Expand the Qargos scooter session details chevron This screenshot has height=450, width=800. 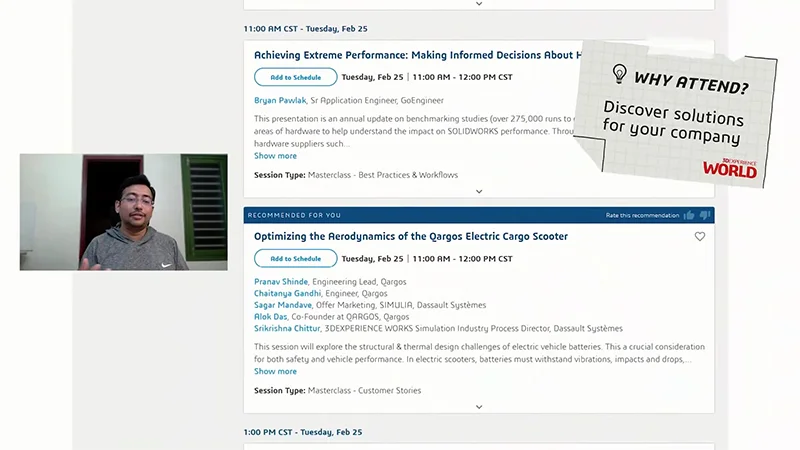[479, 407]
